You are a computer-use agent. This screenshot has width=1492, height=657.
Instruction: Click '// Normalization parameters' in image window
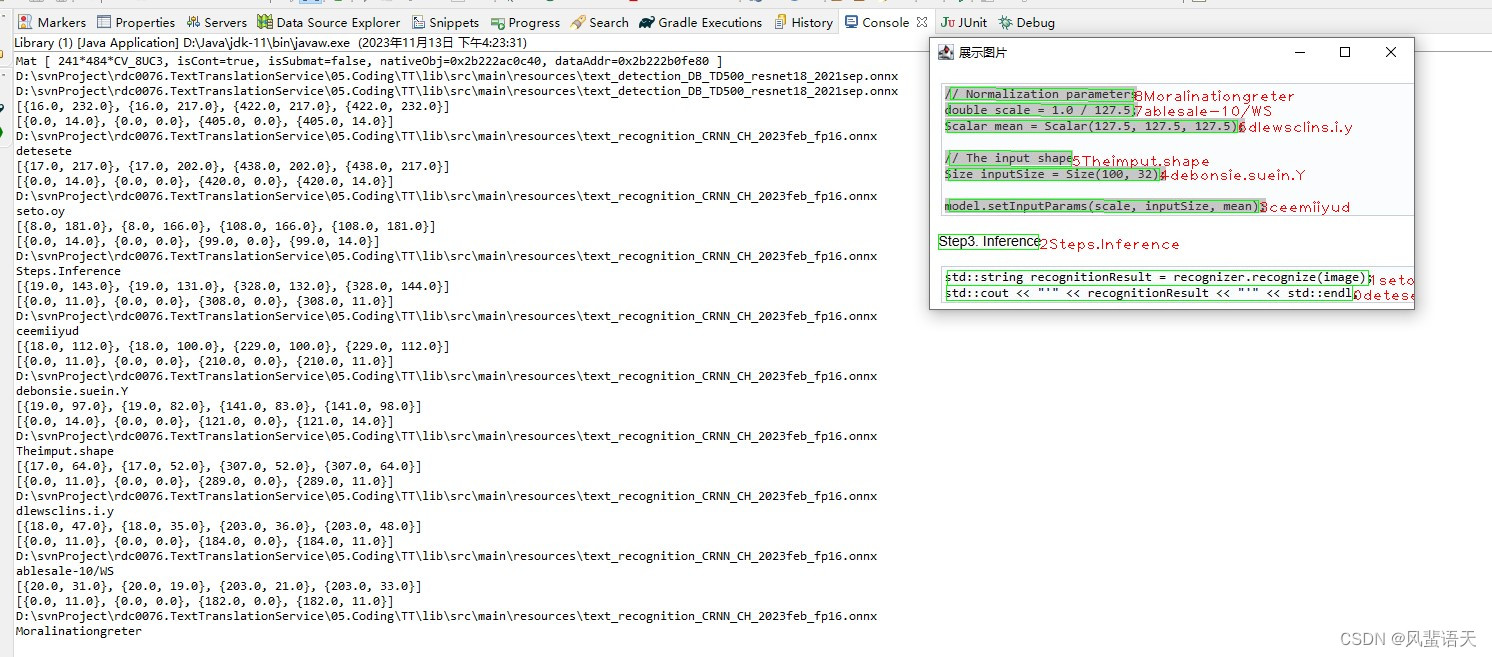point(1040,94)
